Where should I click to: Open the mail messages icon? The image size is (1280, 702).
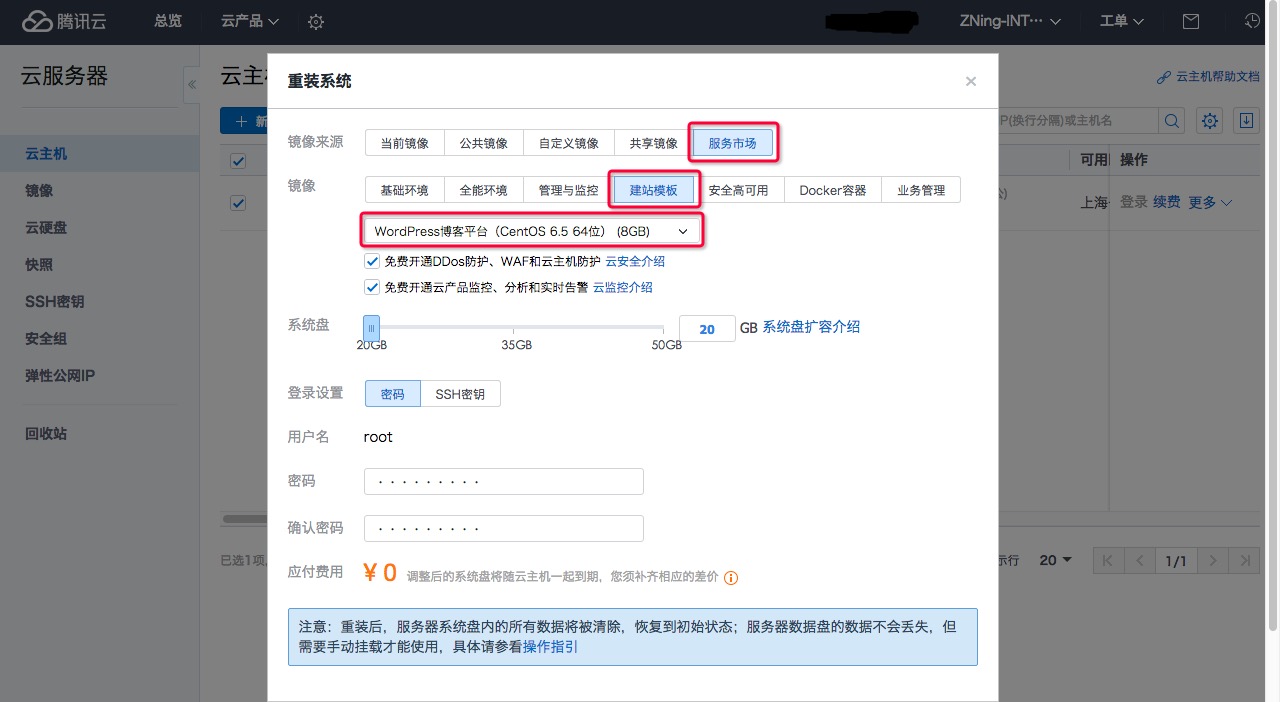pos(1190,21)
